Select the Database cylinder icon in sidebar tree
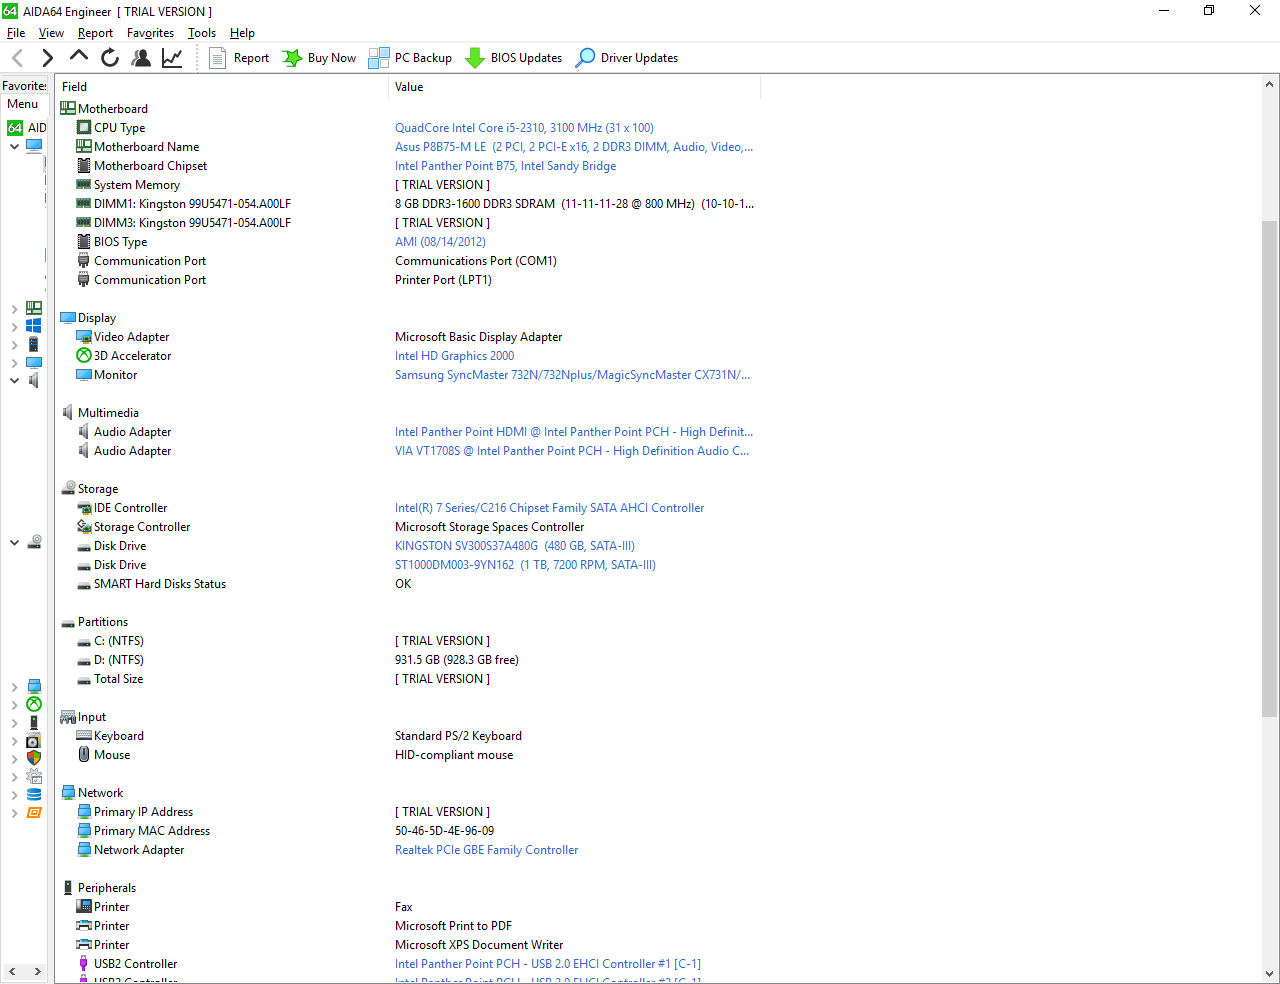 coord(34,795)
